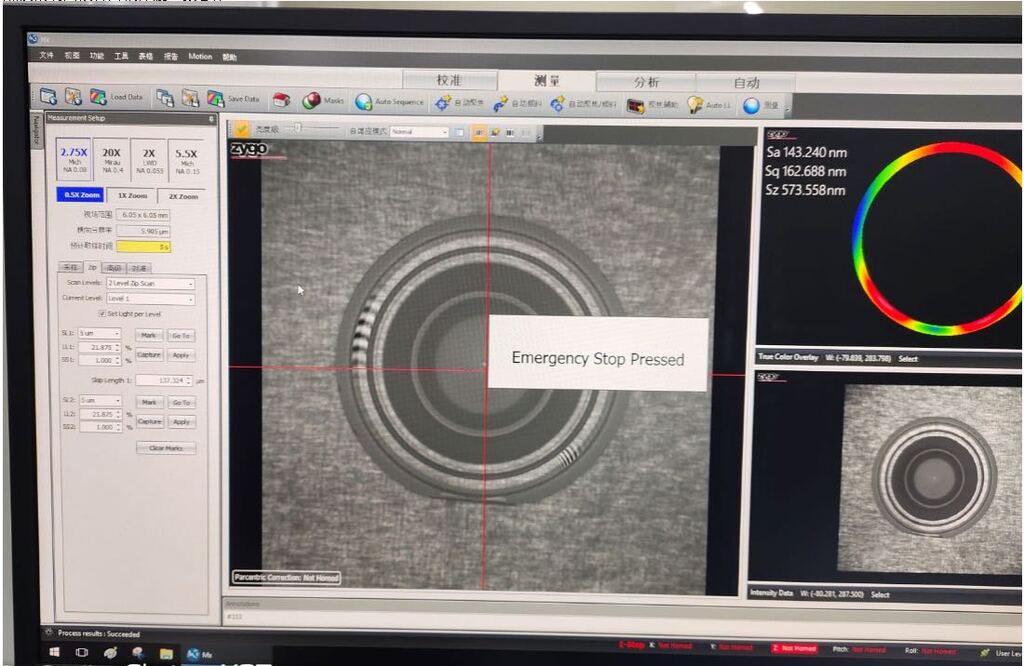Viewport: 1024px width, 666px height.
Task: Select the 20X Mirau objective
Action: (x=111, y=160)
